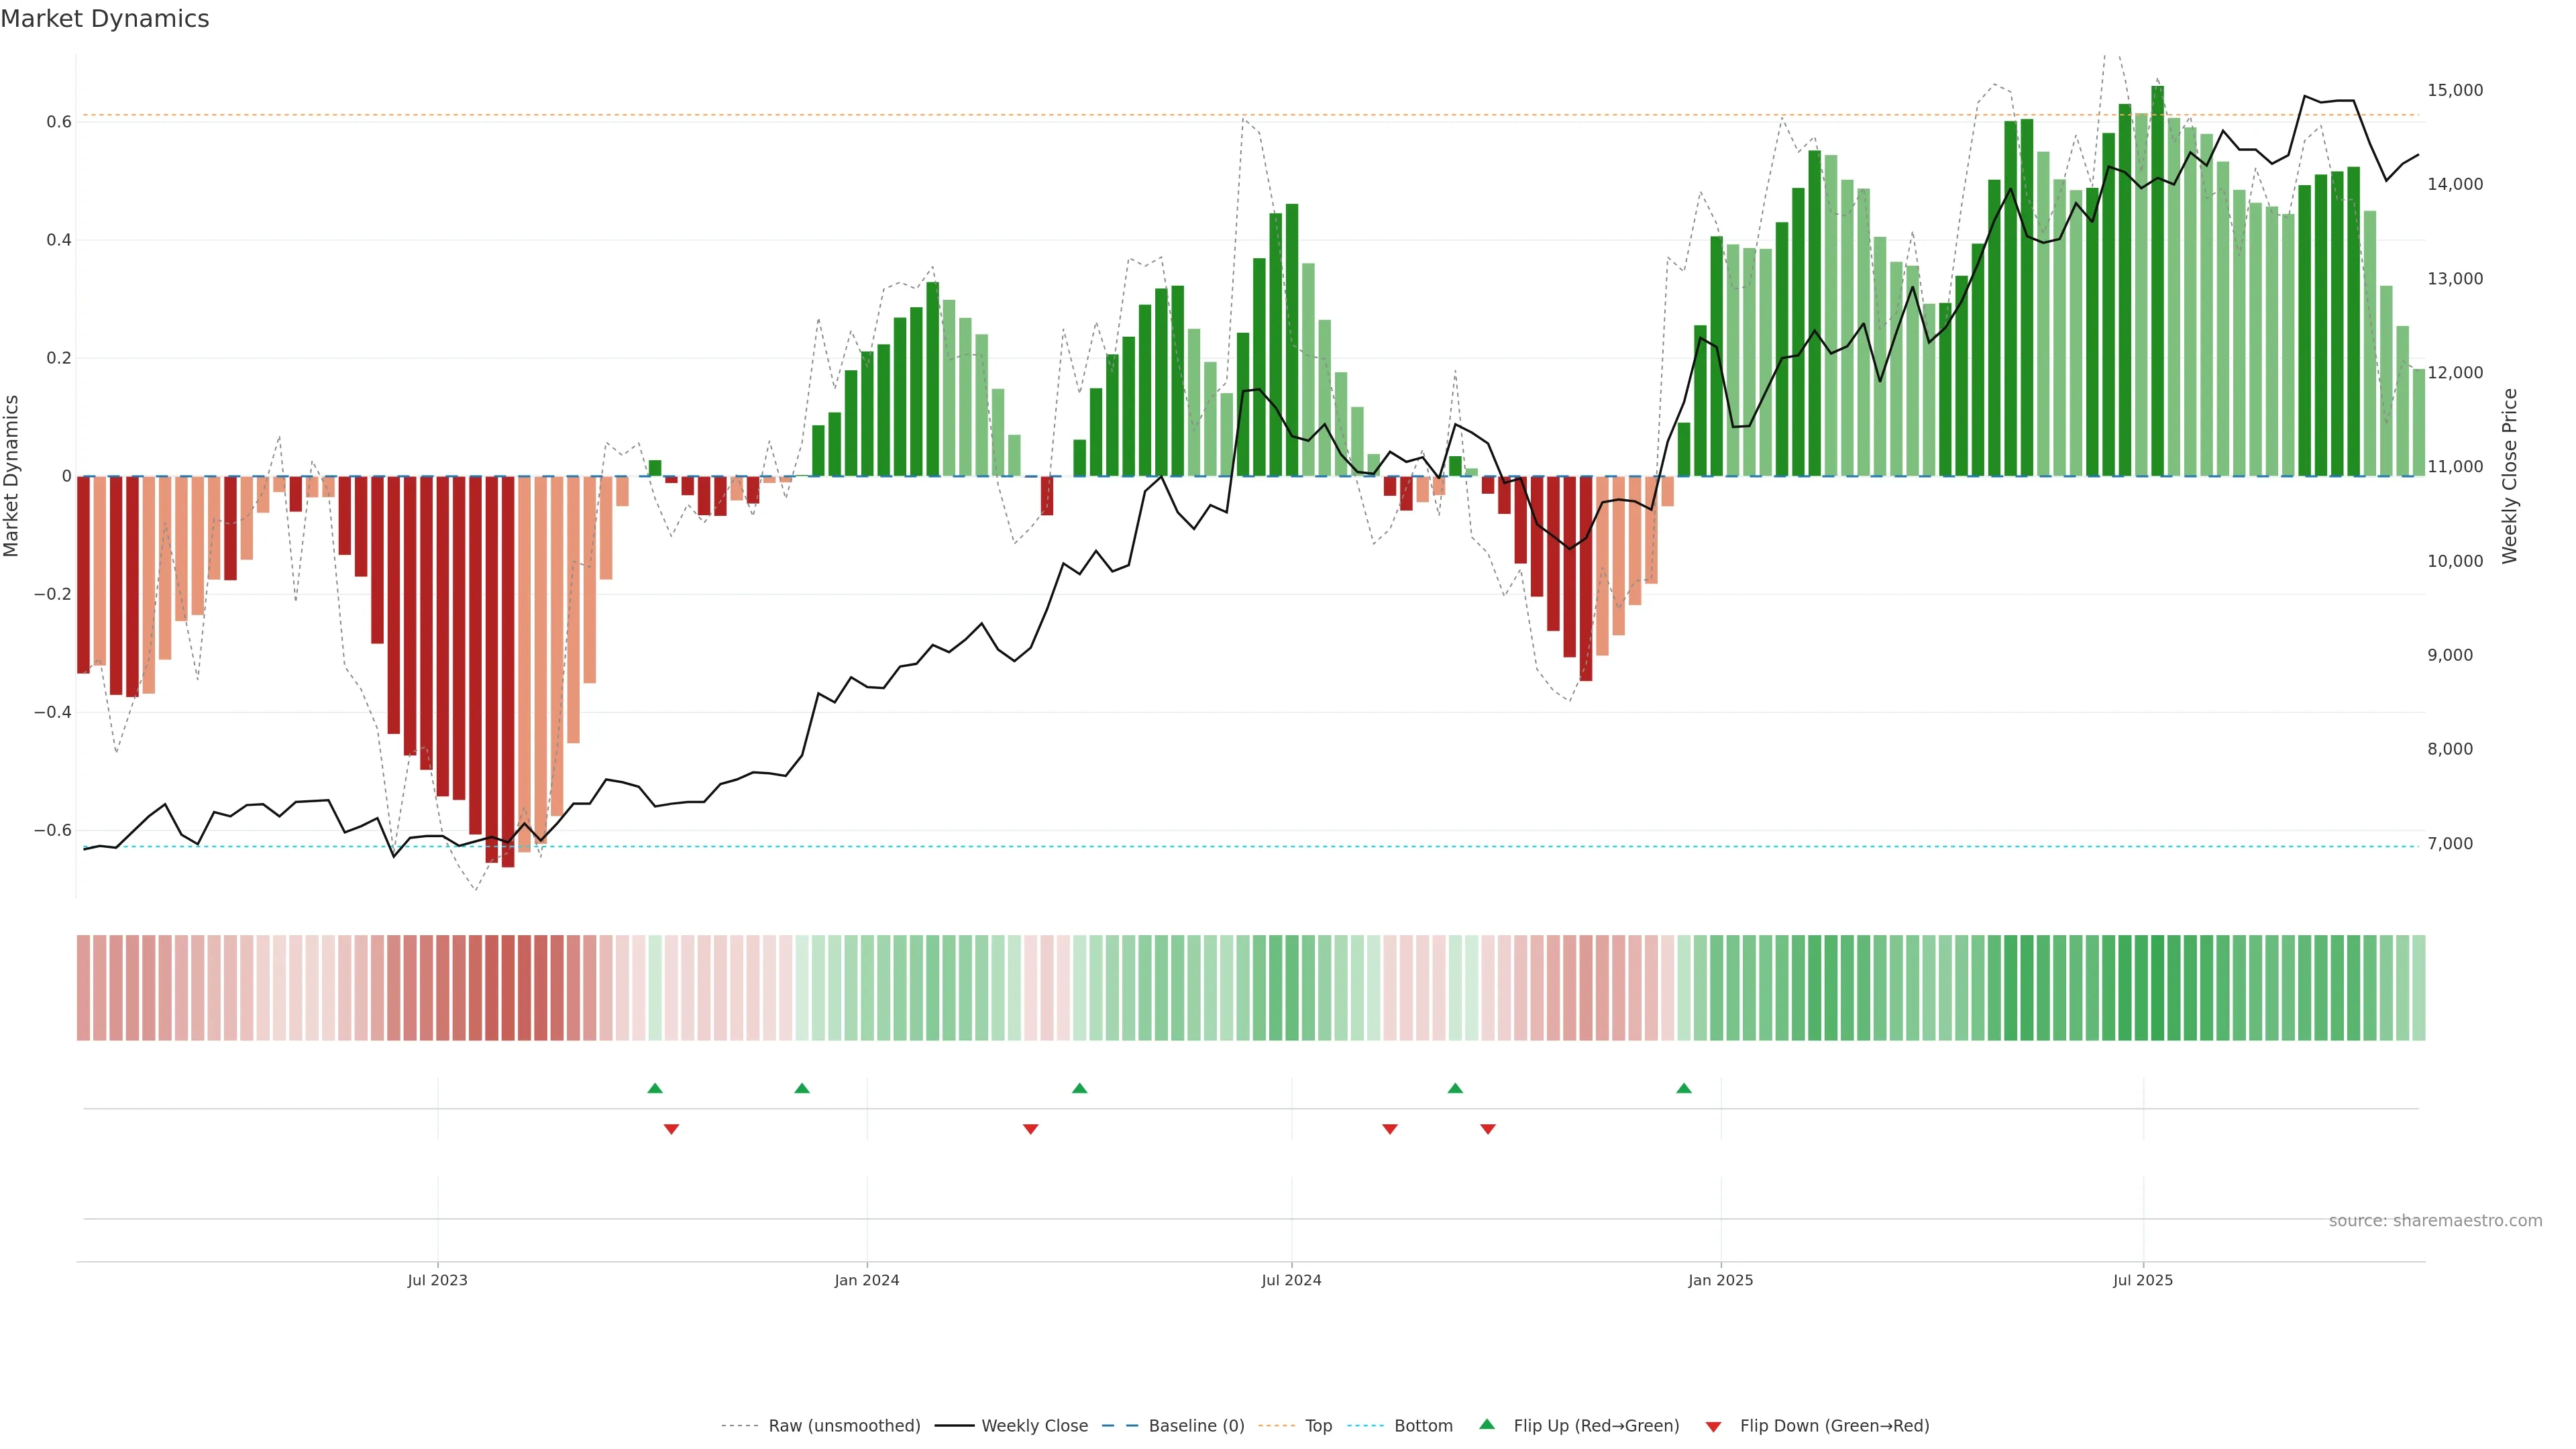The width and height of the screenshot is (2576, 1449).
Task: Toggle the Baseline (0) legend entry
Action: 1196,1426
